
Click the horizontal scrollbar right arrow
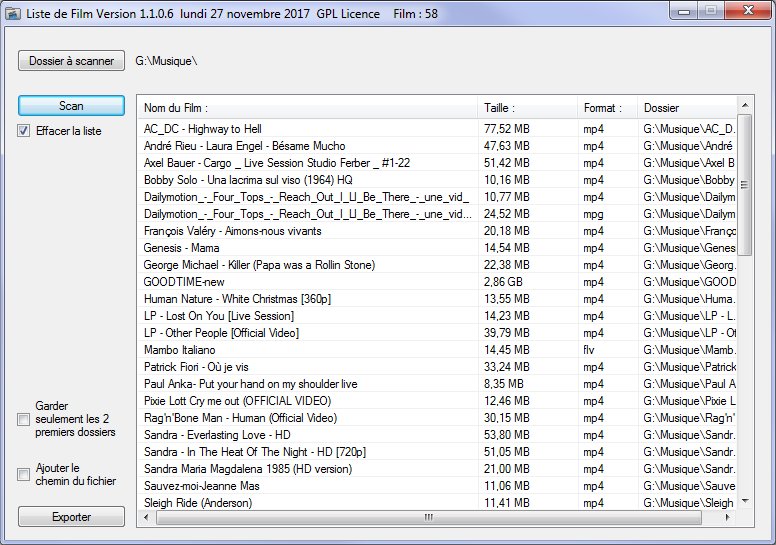point(728,517)
